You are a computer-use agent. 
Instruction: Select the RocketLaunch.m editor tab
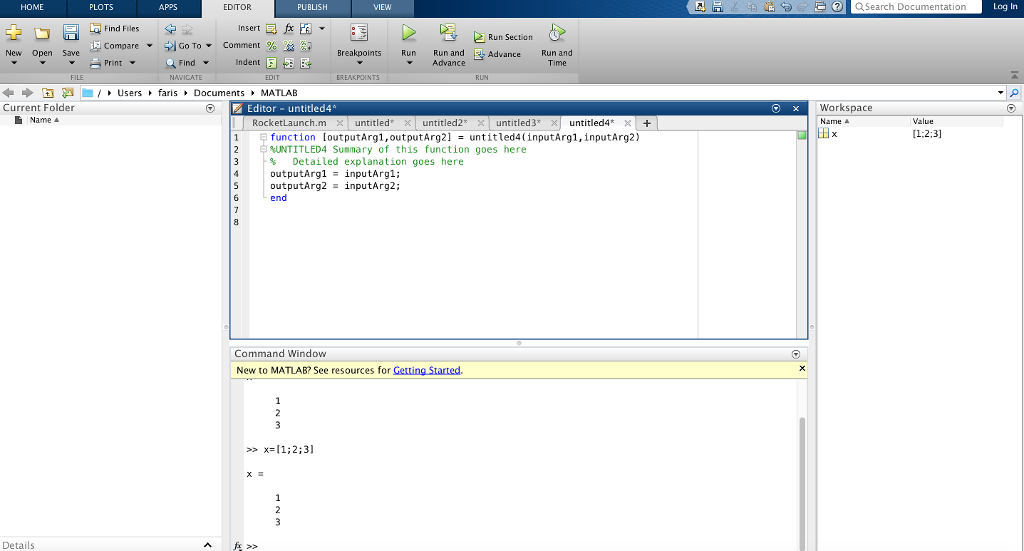tap(289, 123)
